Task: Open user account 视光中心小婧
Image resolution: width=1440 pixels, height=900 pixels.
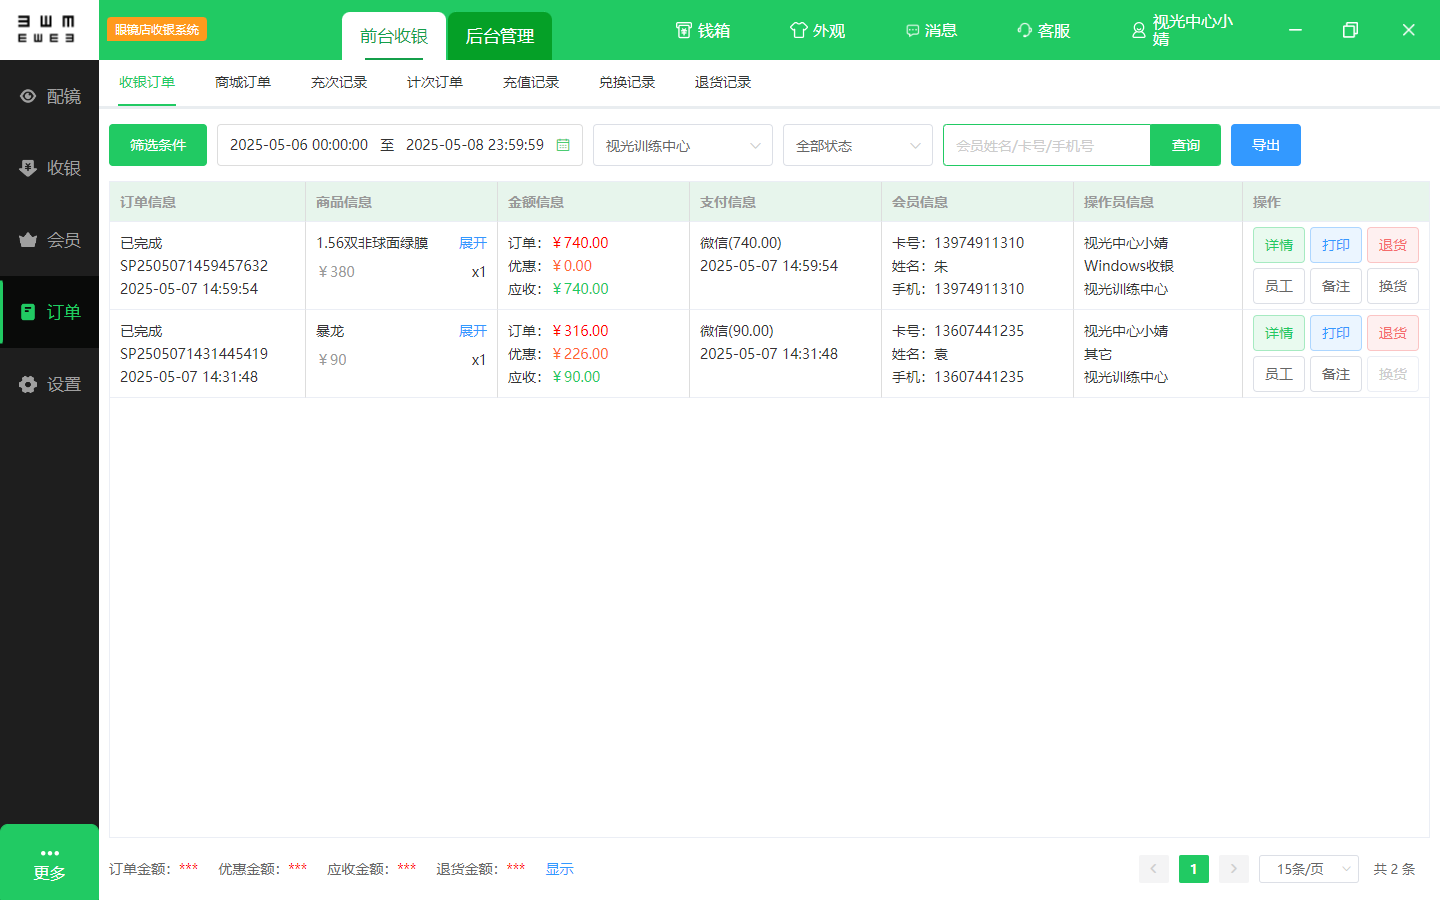Action: point(1183,30)
